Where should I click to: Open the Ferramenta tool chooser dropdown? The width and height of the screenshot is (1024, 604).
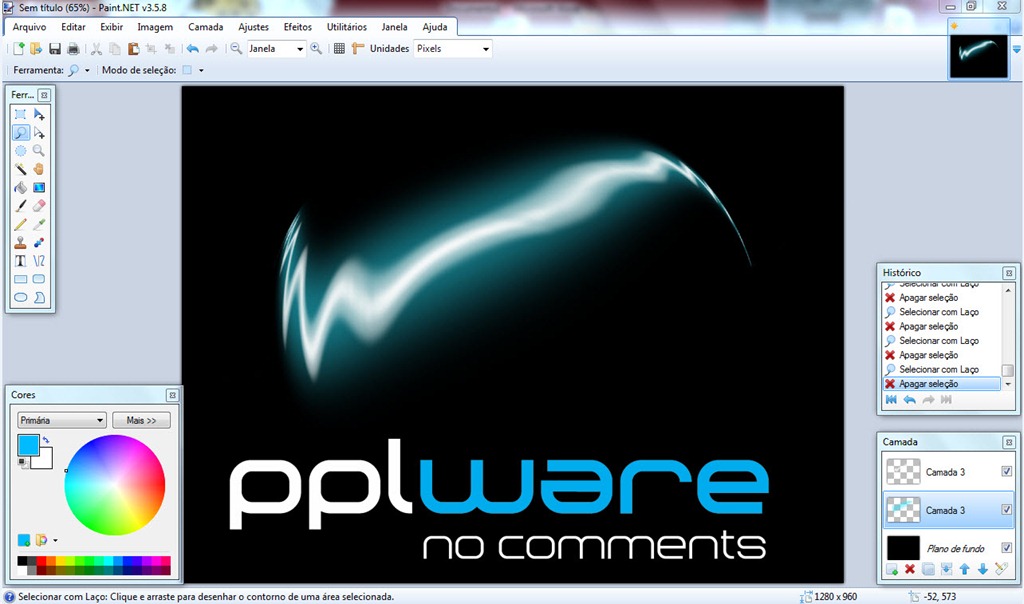click(87, 71)
